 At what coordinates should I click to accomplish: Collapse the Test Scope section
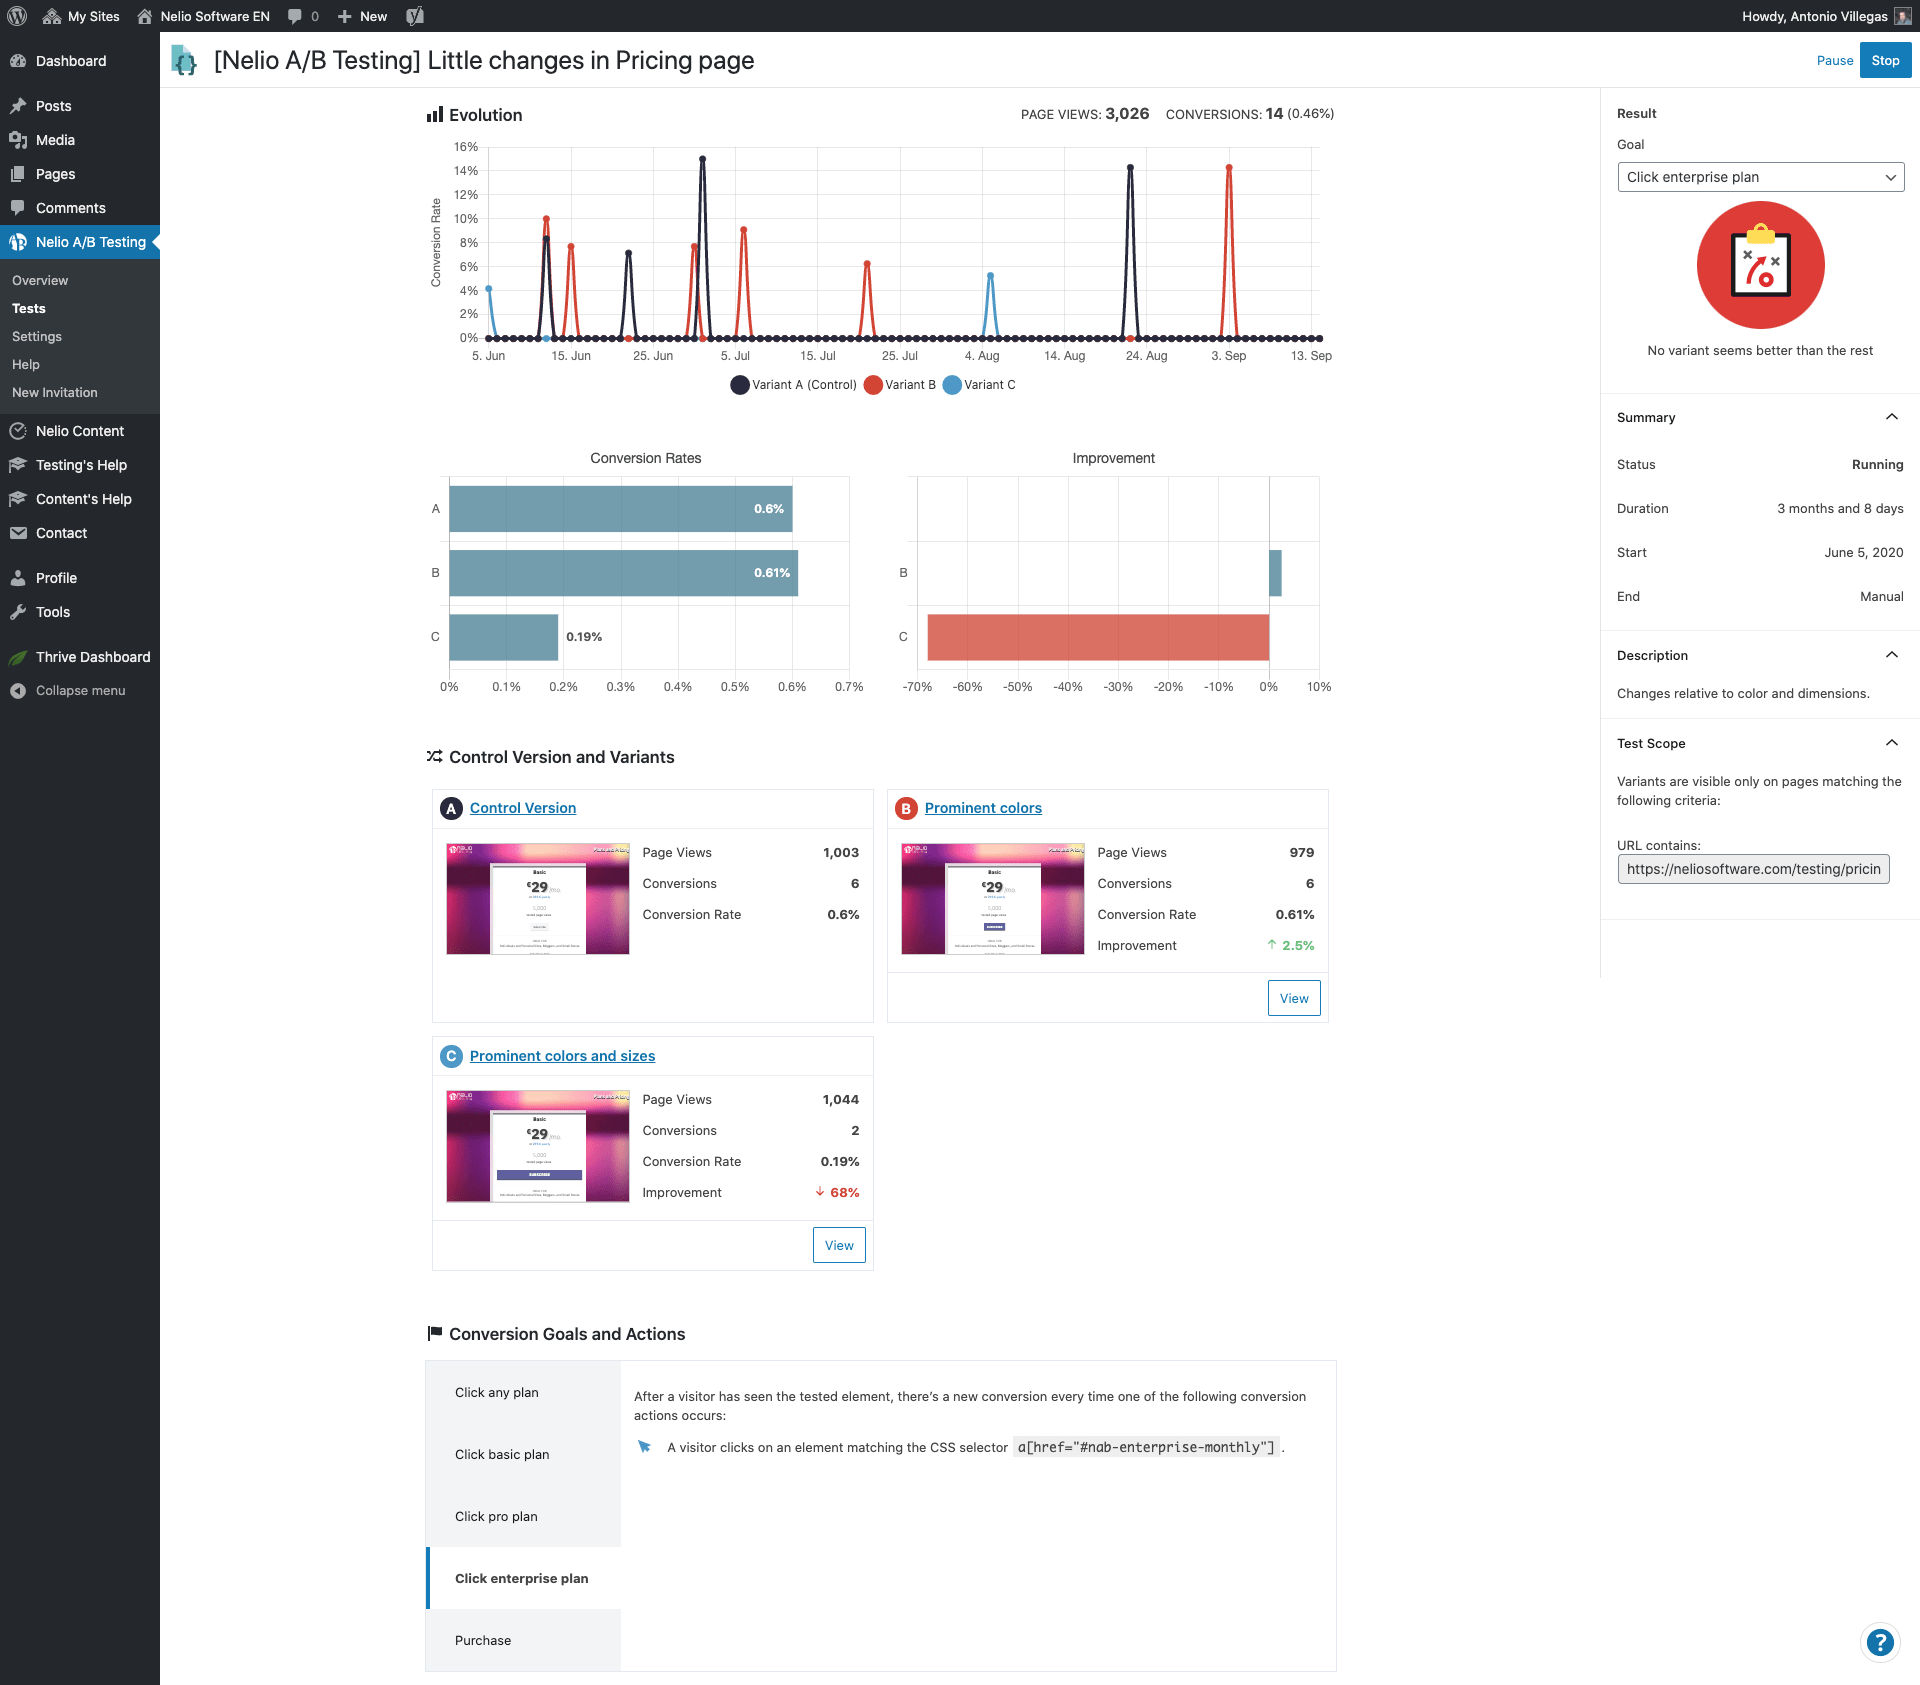tap(1891, 743)
